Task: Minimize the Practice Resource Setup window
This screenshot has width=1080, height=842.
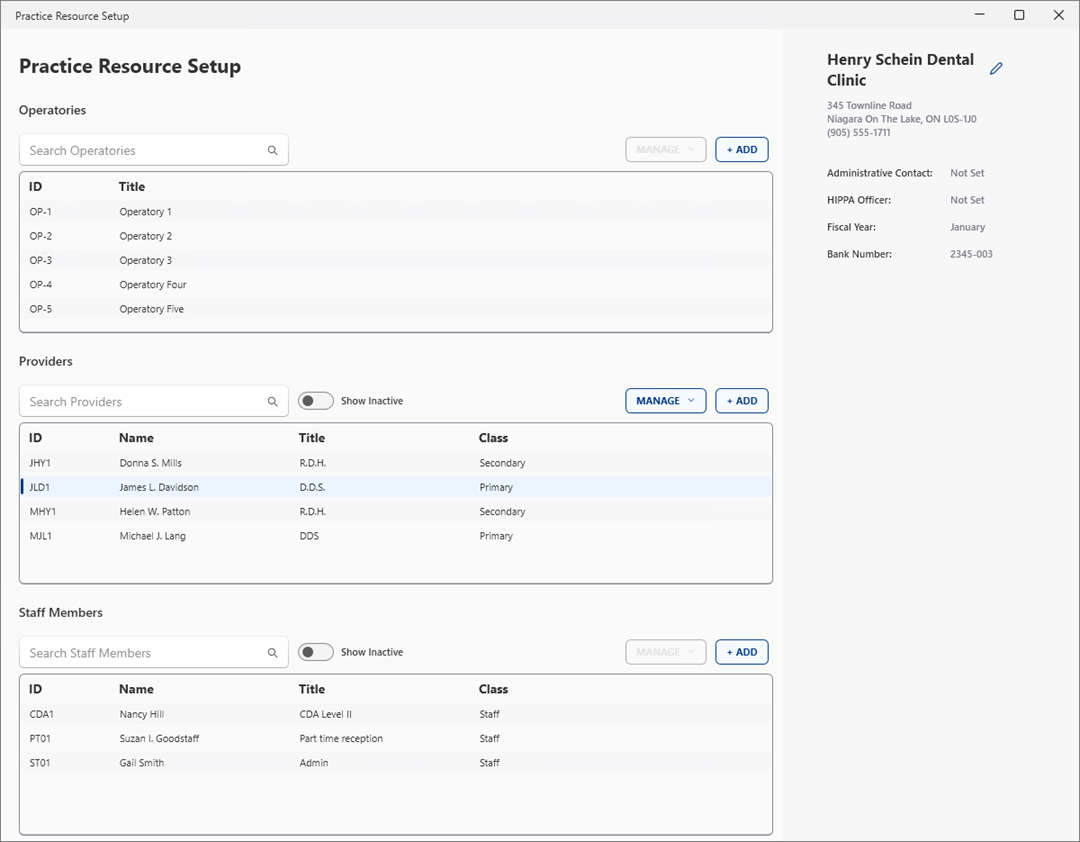Action: [x=980, y=15]
